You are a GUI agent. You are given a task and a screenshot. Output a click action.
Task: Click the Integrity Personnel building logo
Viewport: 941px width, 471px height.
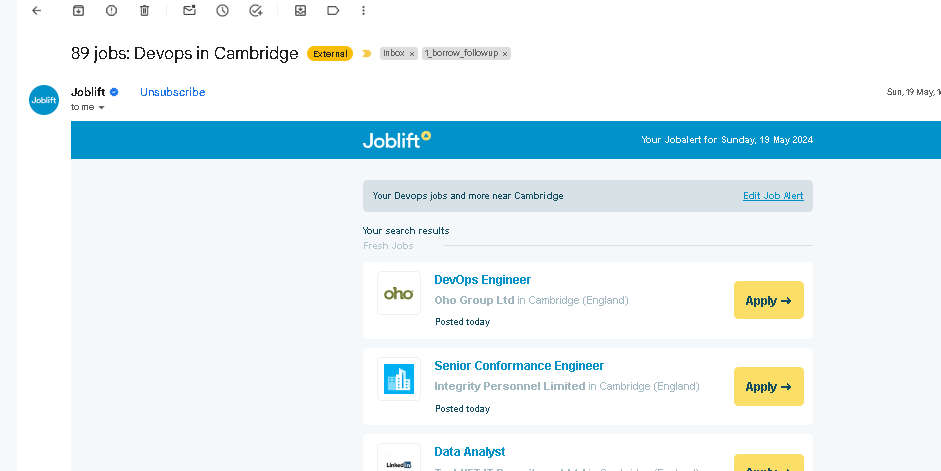(398, 379)
